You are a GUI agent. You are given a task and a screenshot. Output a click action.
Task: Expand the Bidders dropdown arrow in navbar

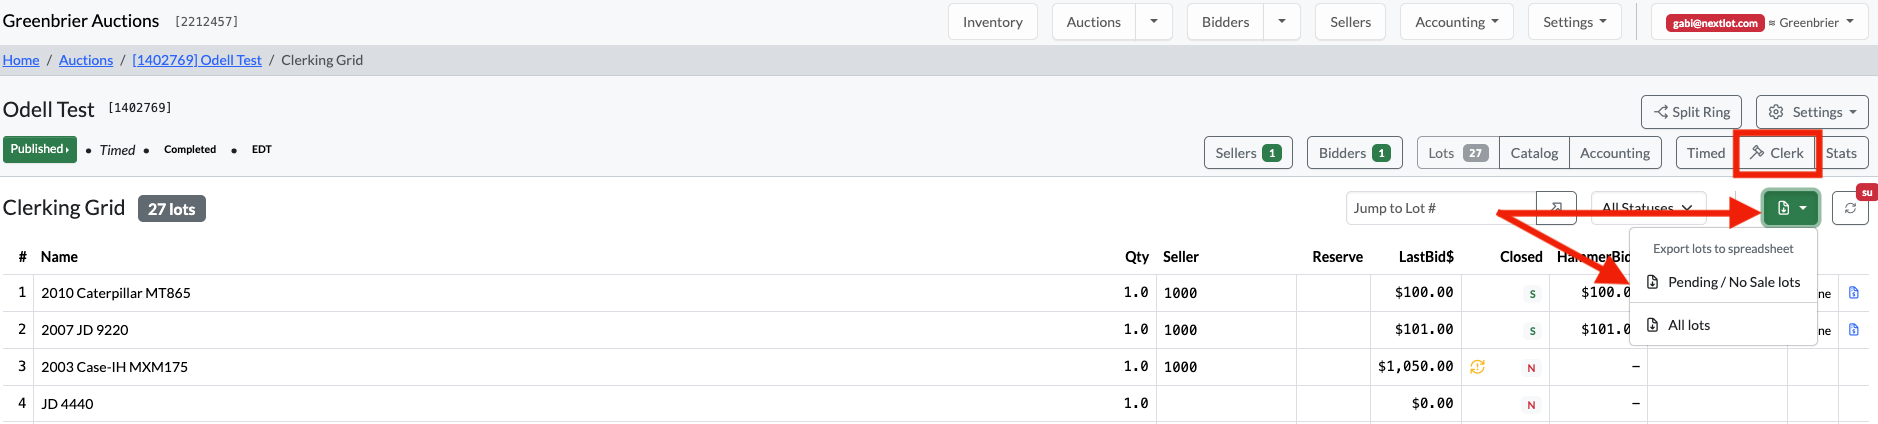click(x=1282, y=22)
